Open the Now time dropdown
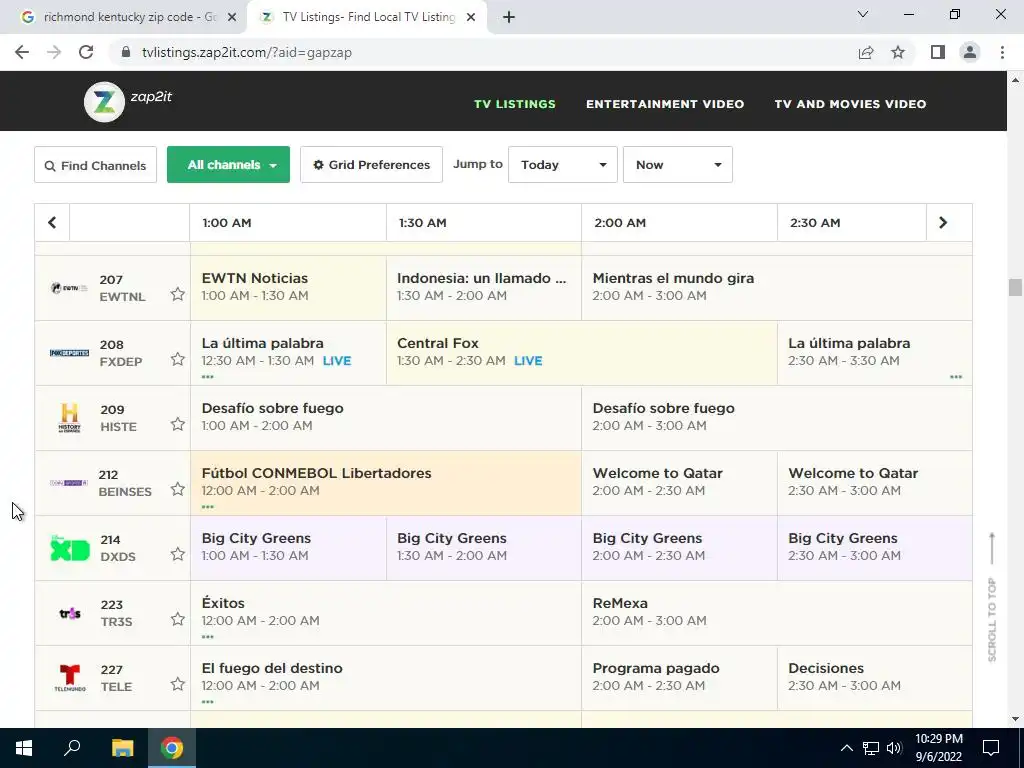The height and width of the screenshot is (768, 1024). [678, 165]
